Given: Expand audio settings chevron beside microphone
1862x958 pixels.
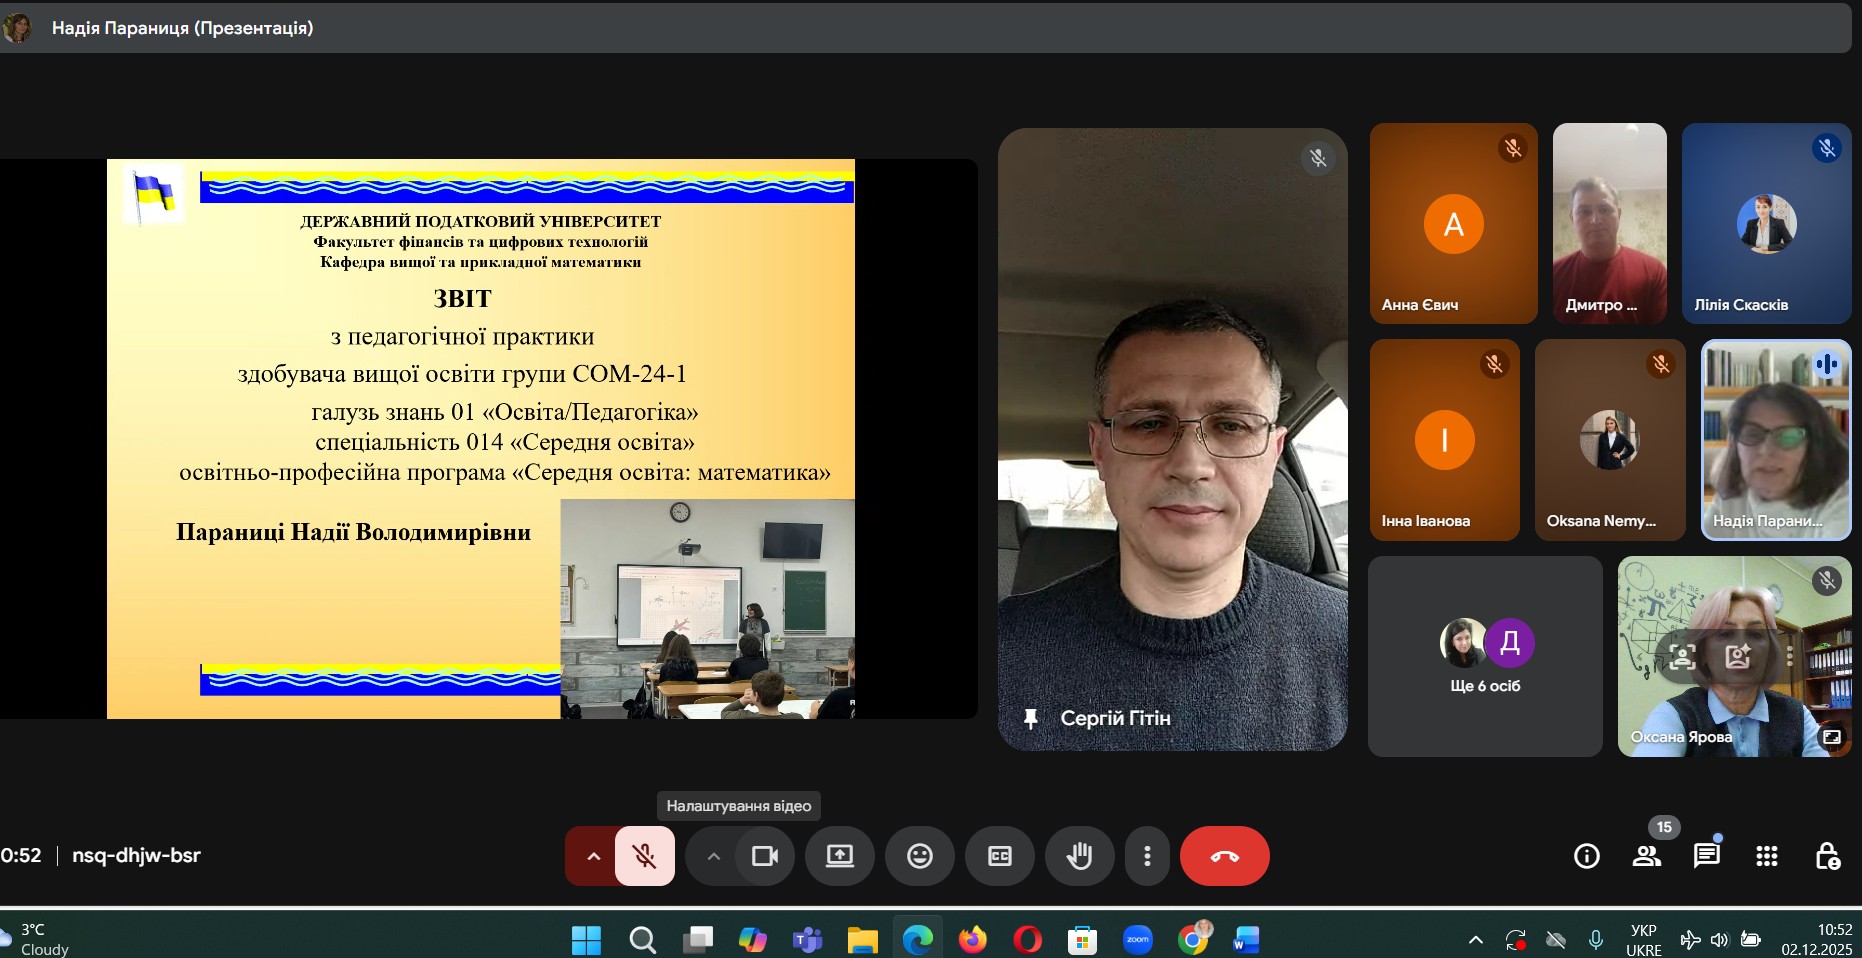Looking at the screenshot, I should point(593,856).
